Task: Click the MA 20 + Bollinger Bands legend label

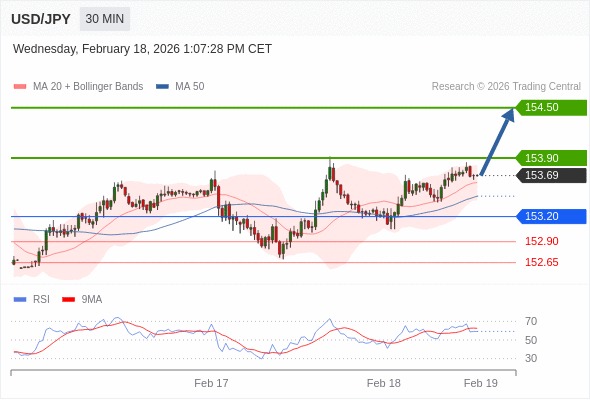Action: [88, 87]
